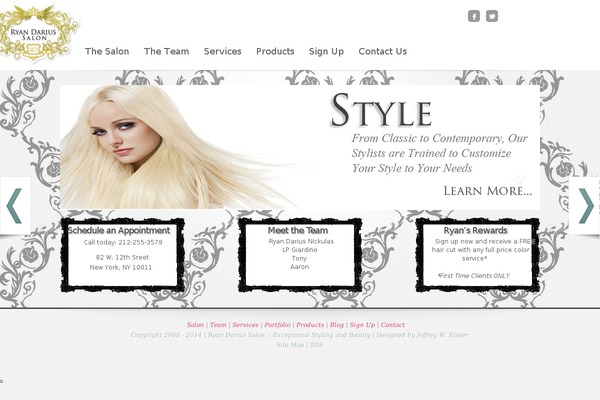The height and width of the screenshot is (400, 600).
Task: Open Portfolio footer link
Action: click(277, 325)
